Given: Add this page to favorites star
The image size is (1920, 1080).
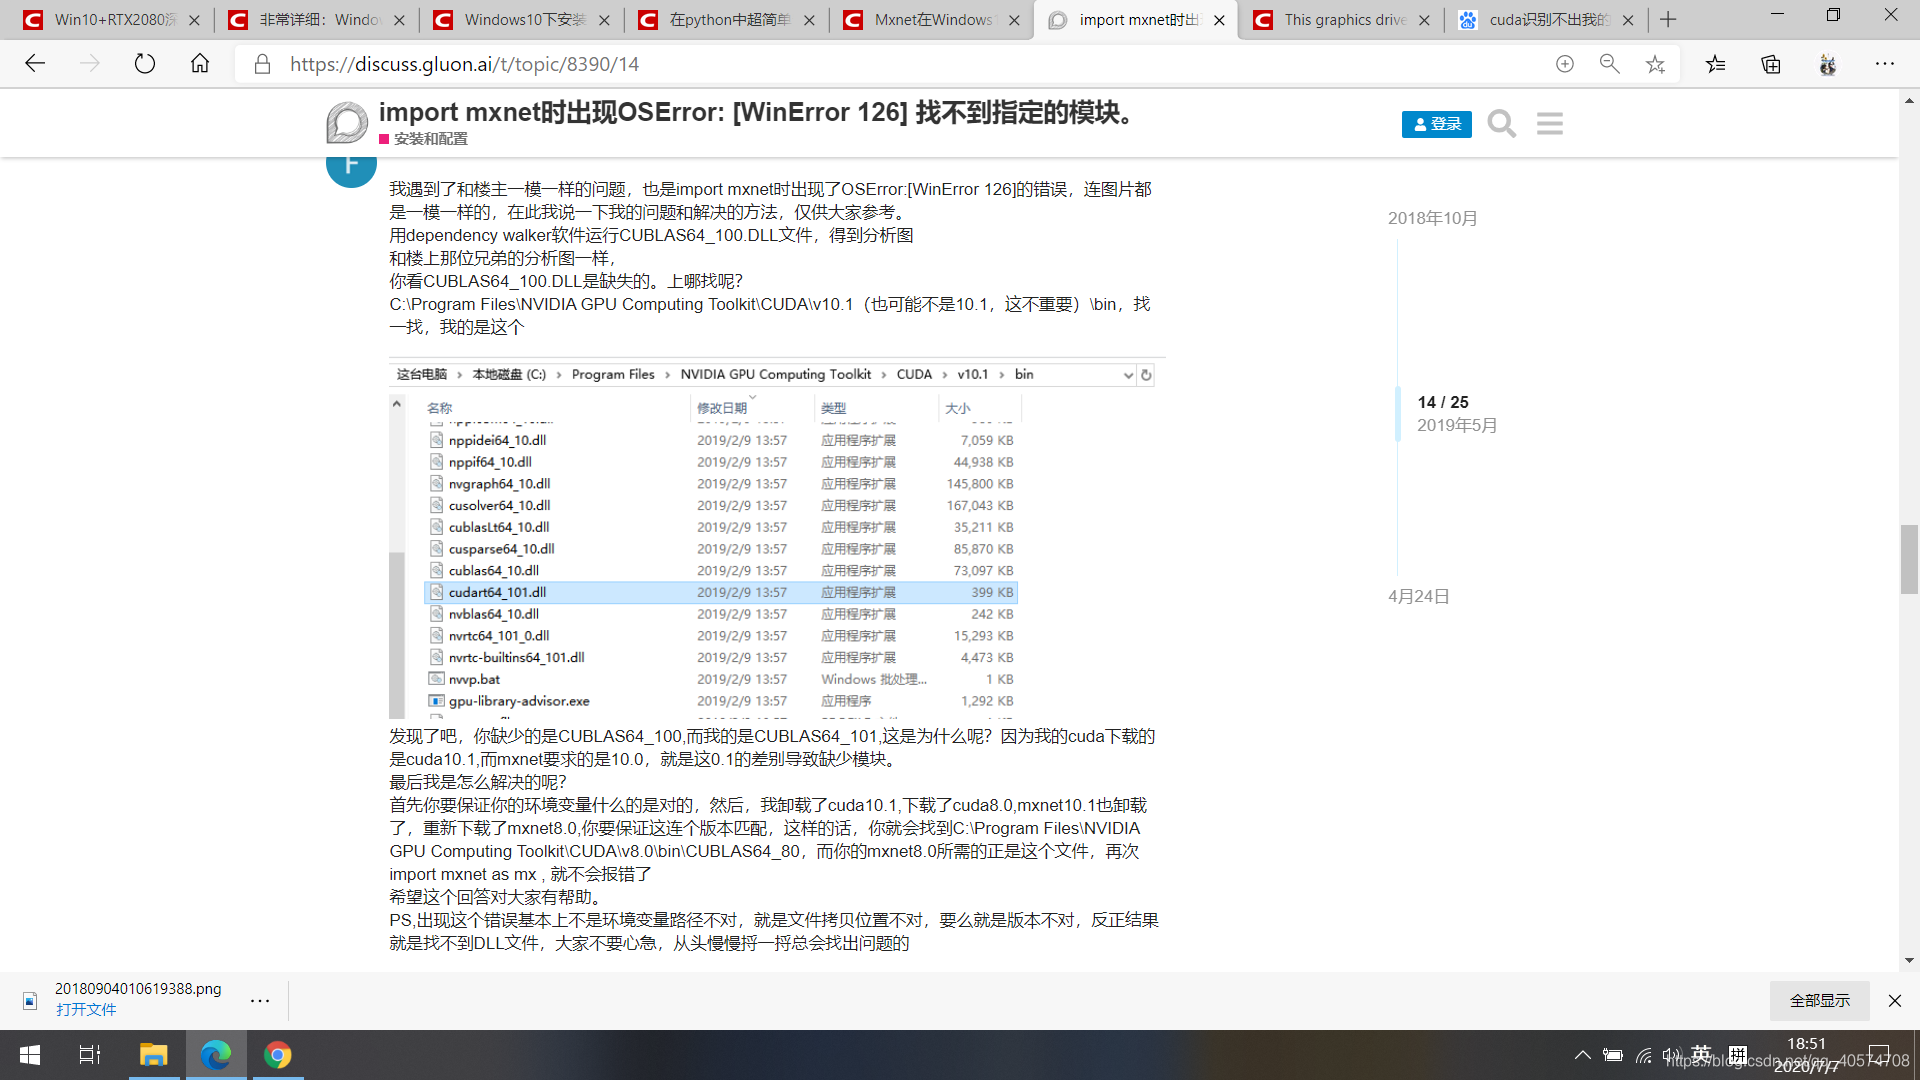Looking at the screenshot, I should 1655,64.
